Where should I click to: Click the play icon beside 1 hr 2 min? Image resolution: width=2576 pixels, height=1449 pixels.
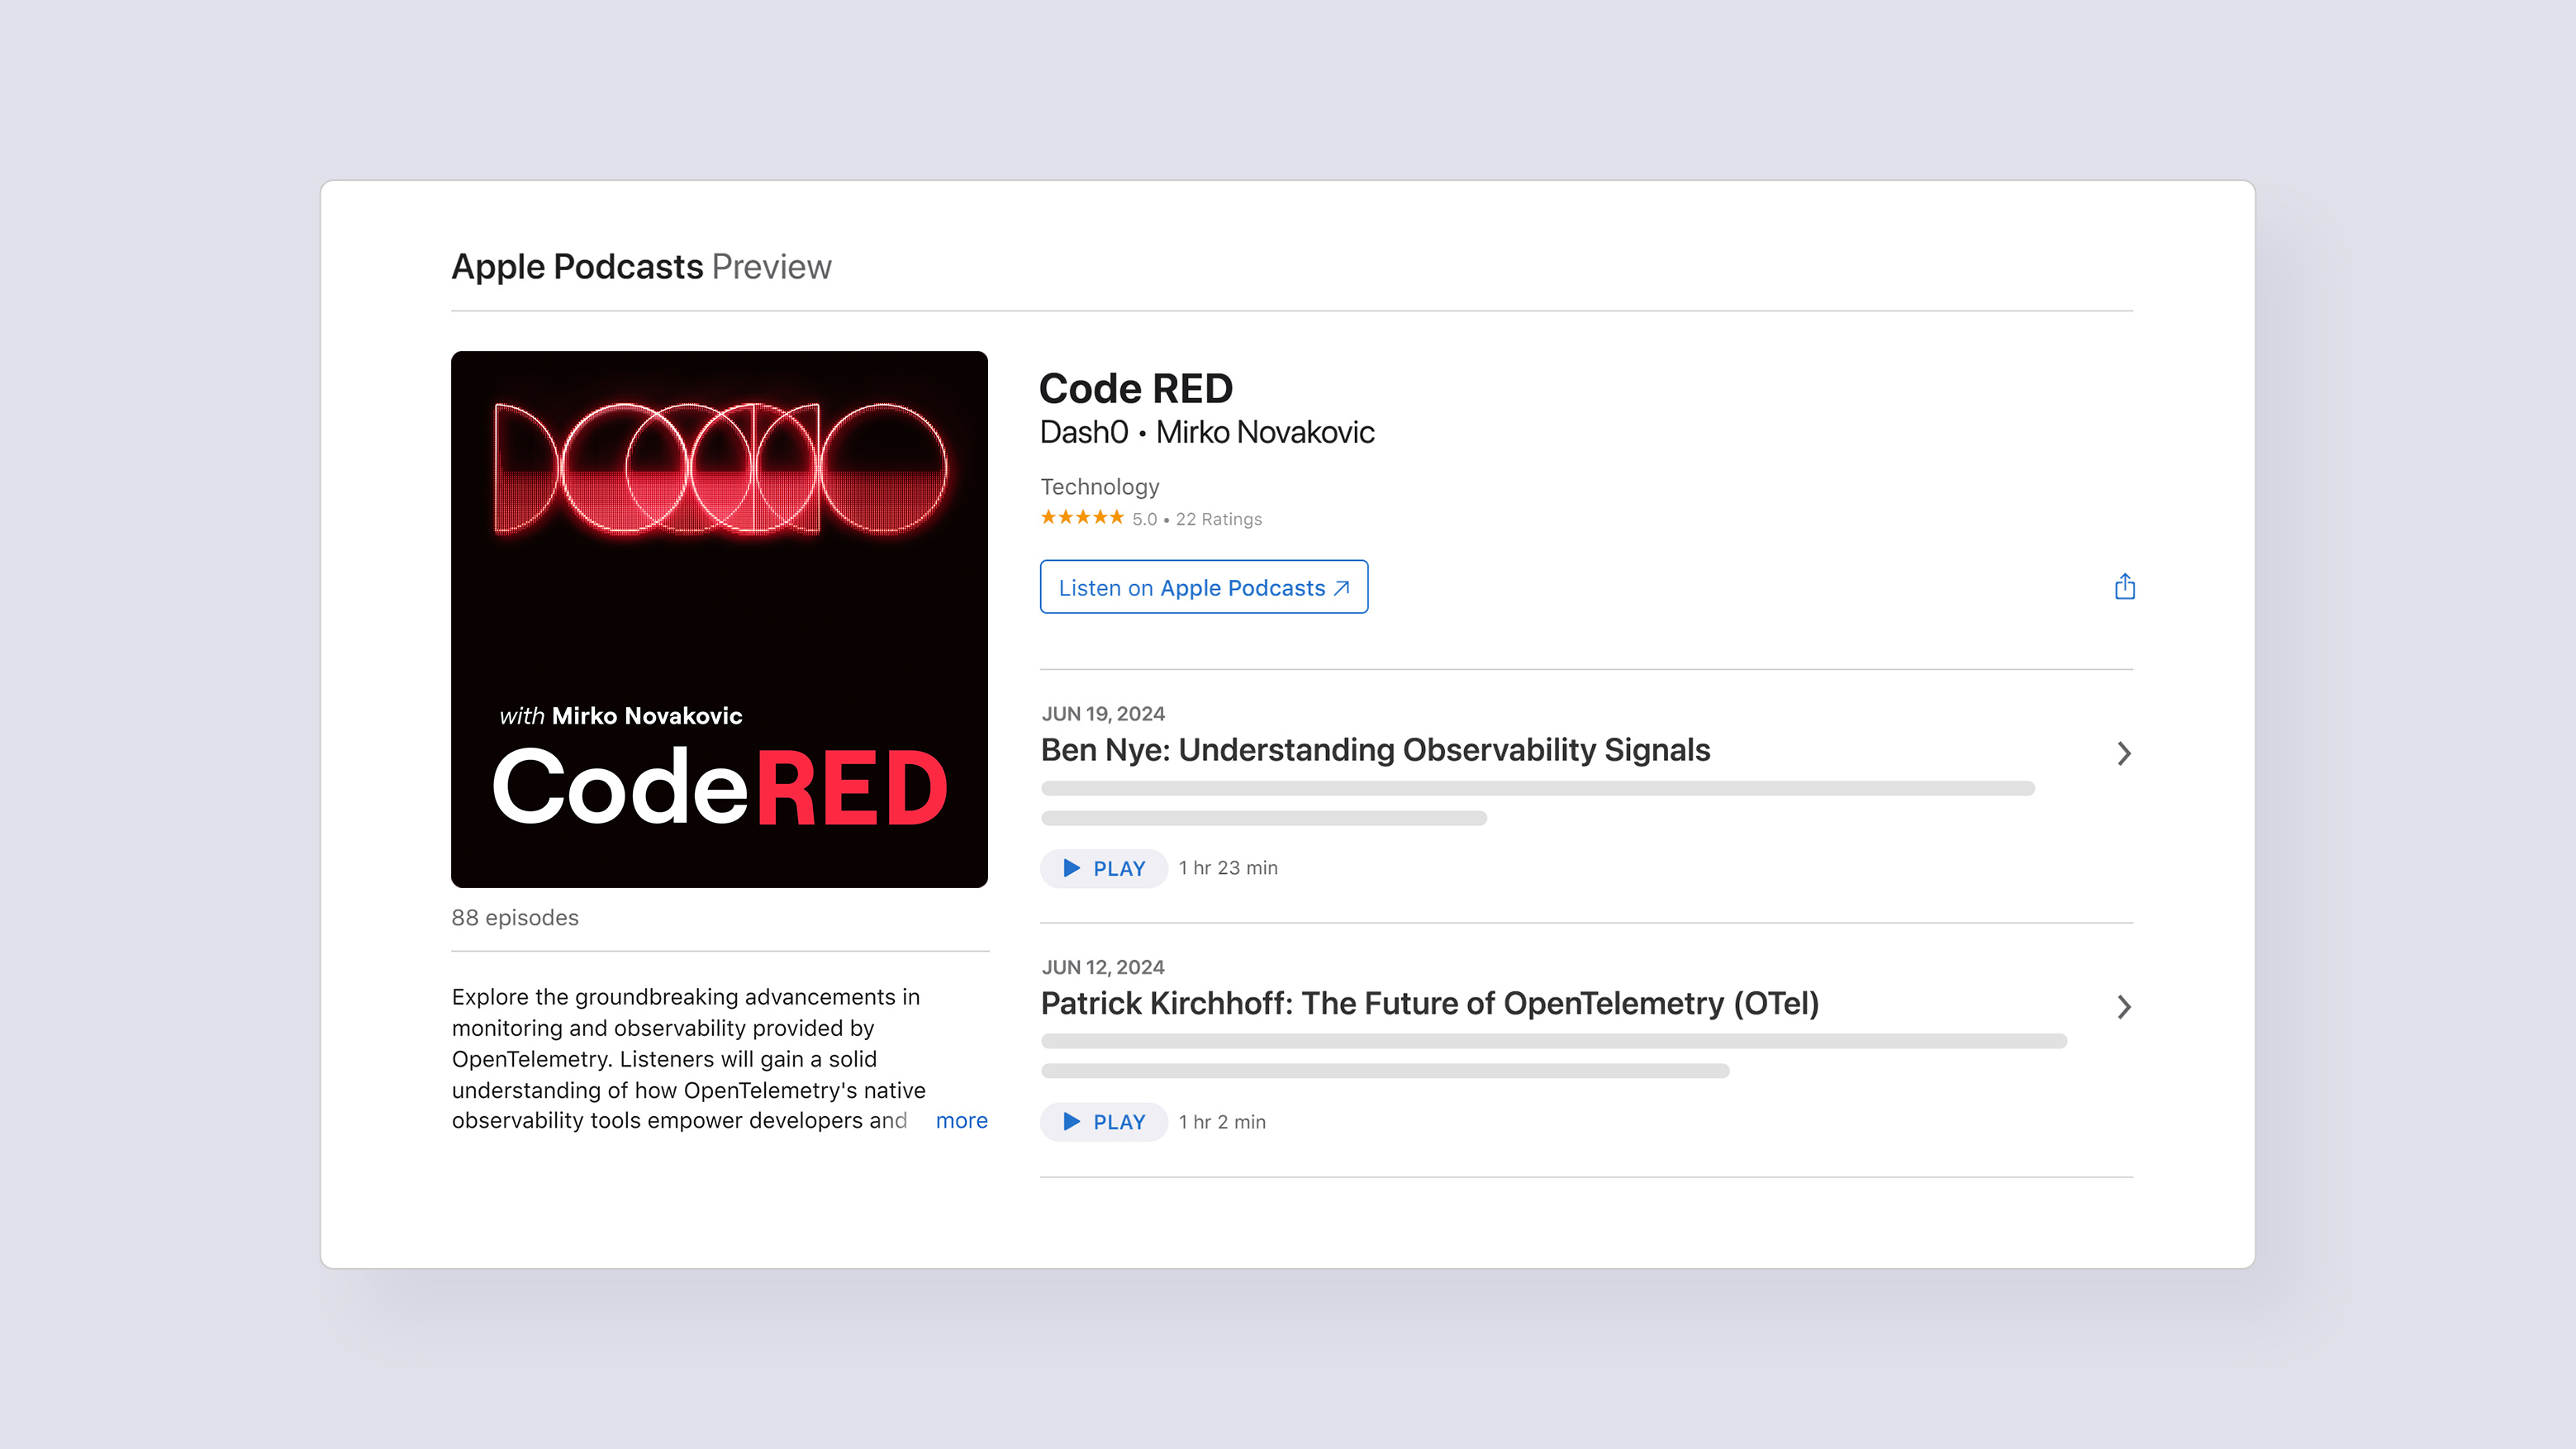point(1071,1122)
